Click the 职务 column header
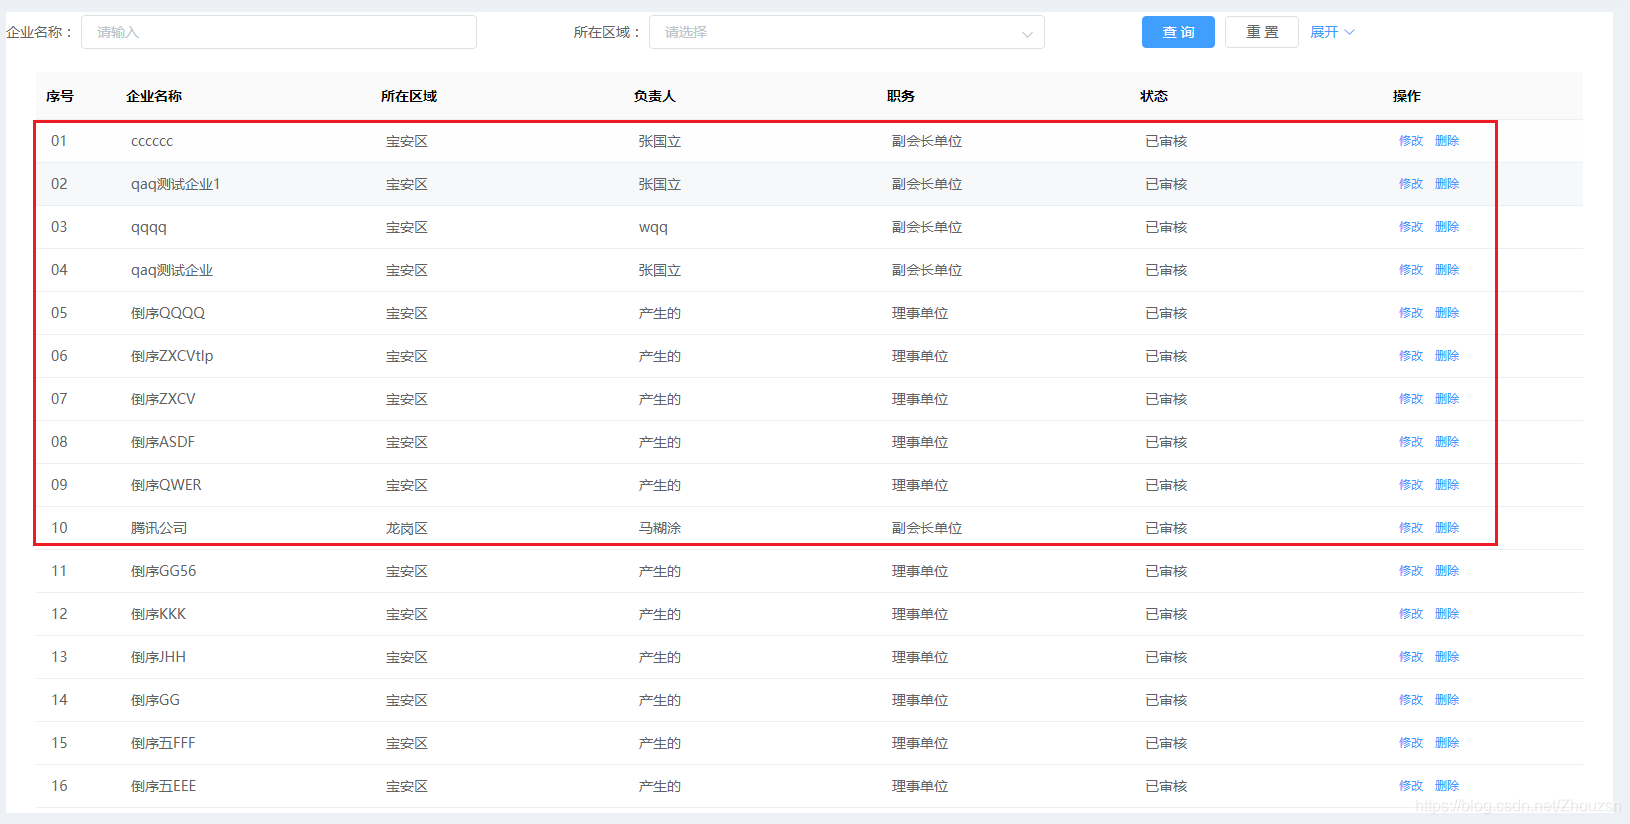The height and width of the screenshot is (824, 1630). coord(901,96)
